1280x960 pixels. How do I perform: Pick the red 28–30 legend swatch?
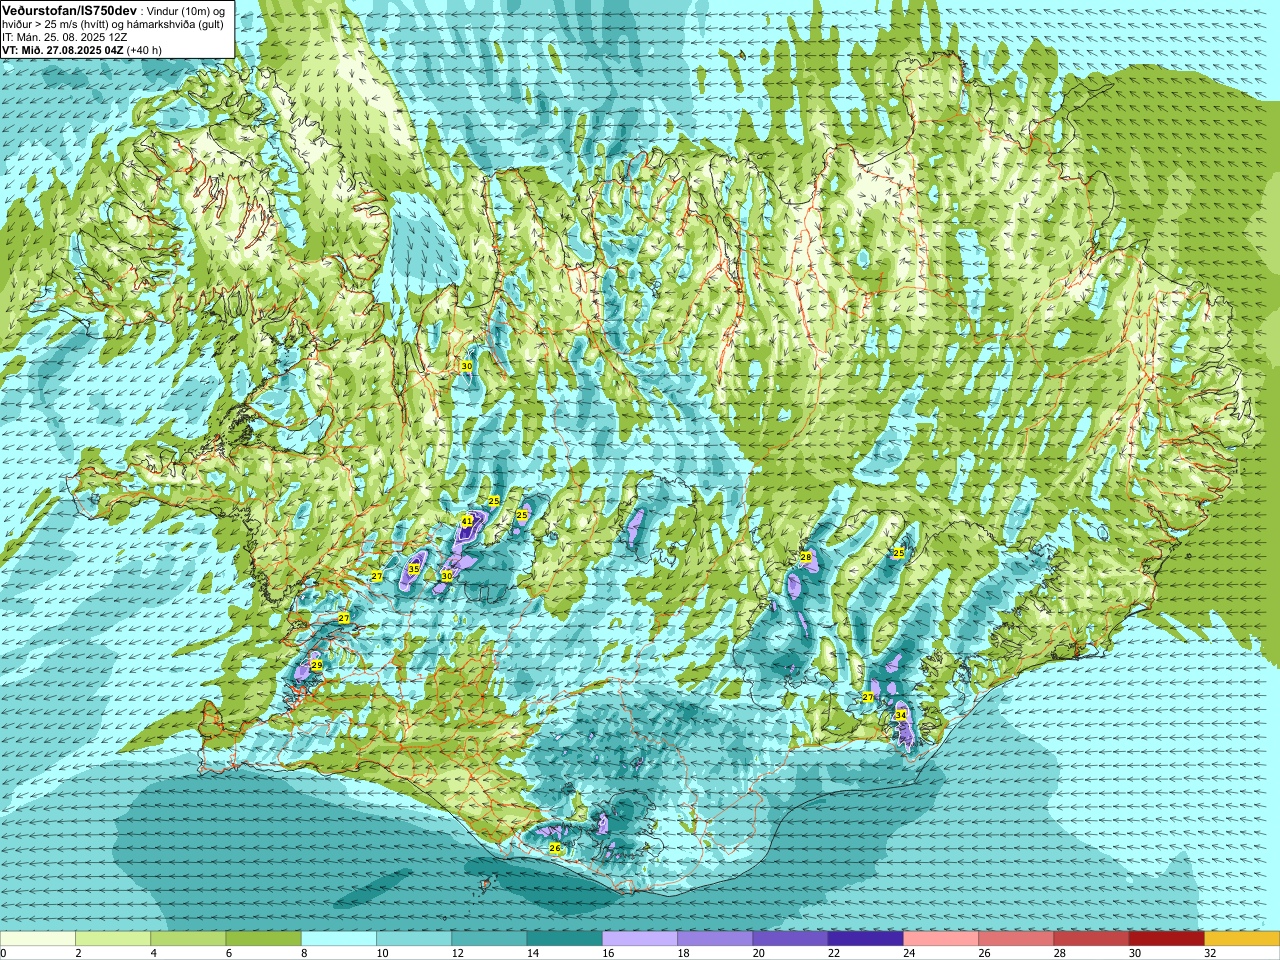(x=1091, y=939)
